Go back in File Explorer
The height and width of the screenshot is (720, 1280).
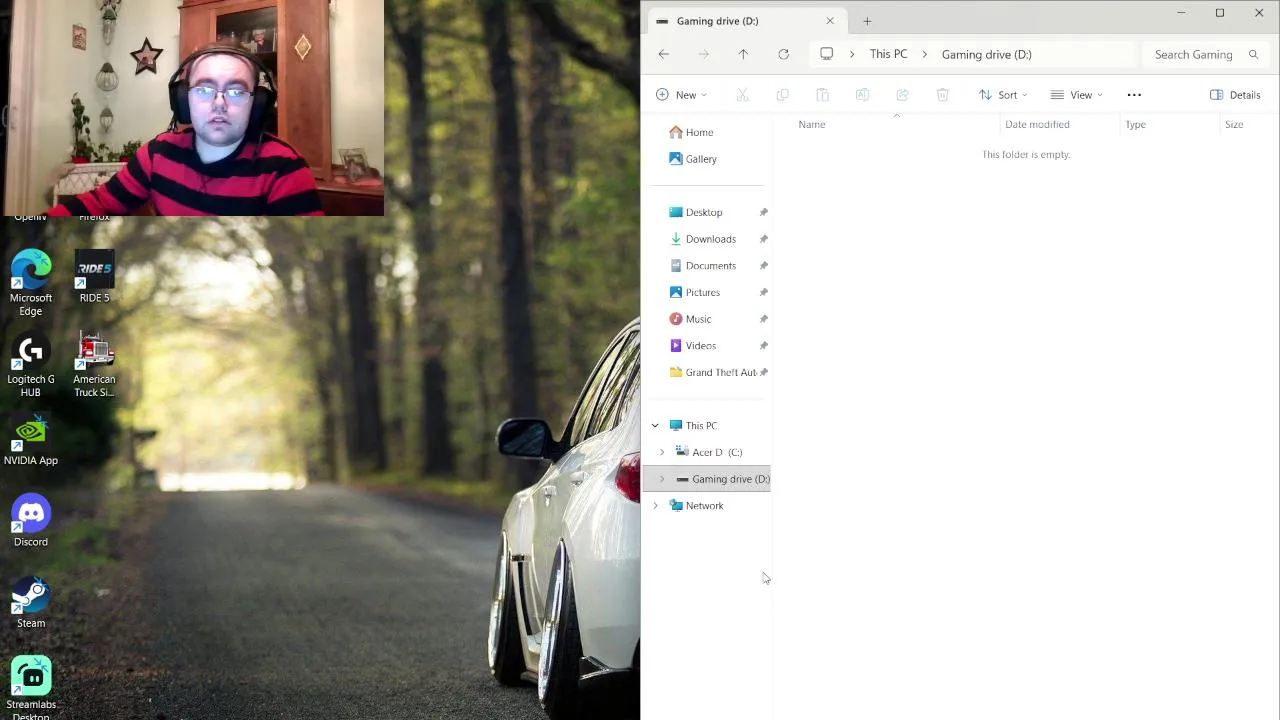[x=664, y=54]
